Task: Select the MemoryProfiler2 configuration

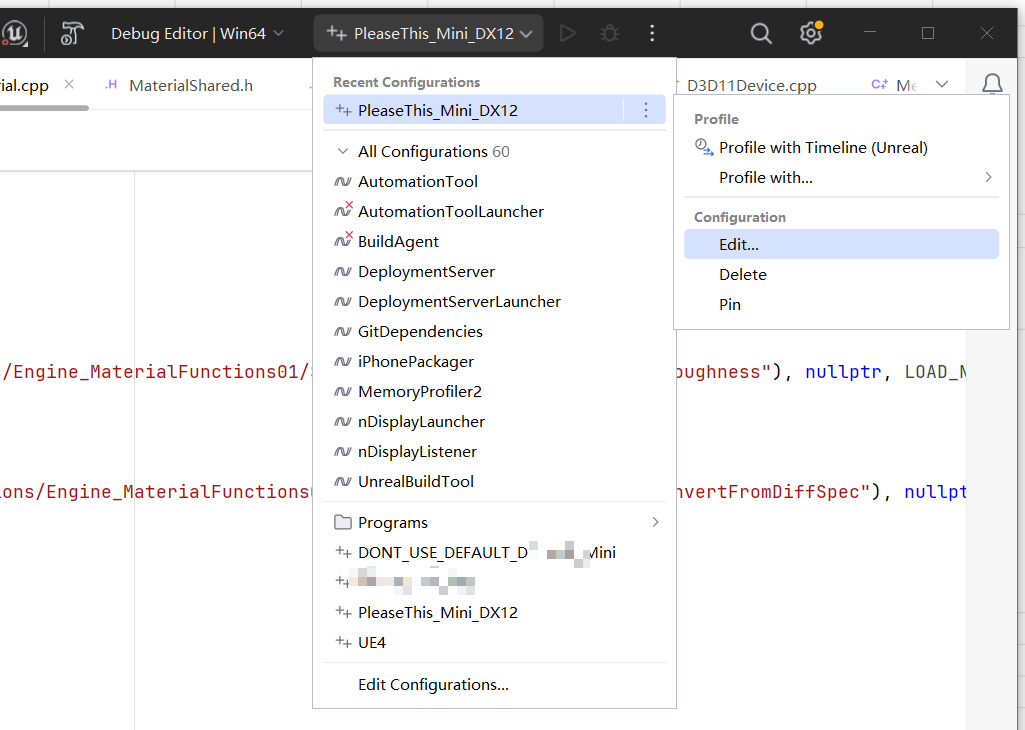Action: click(494, 392)
